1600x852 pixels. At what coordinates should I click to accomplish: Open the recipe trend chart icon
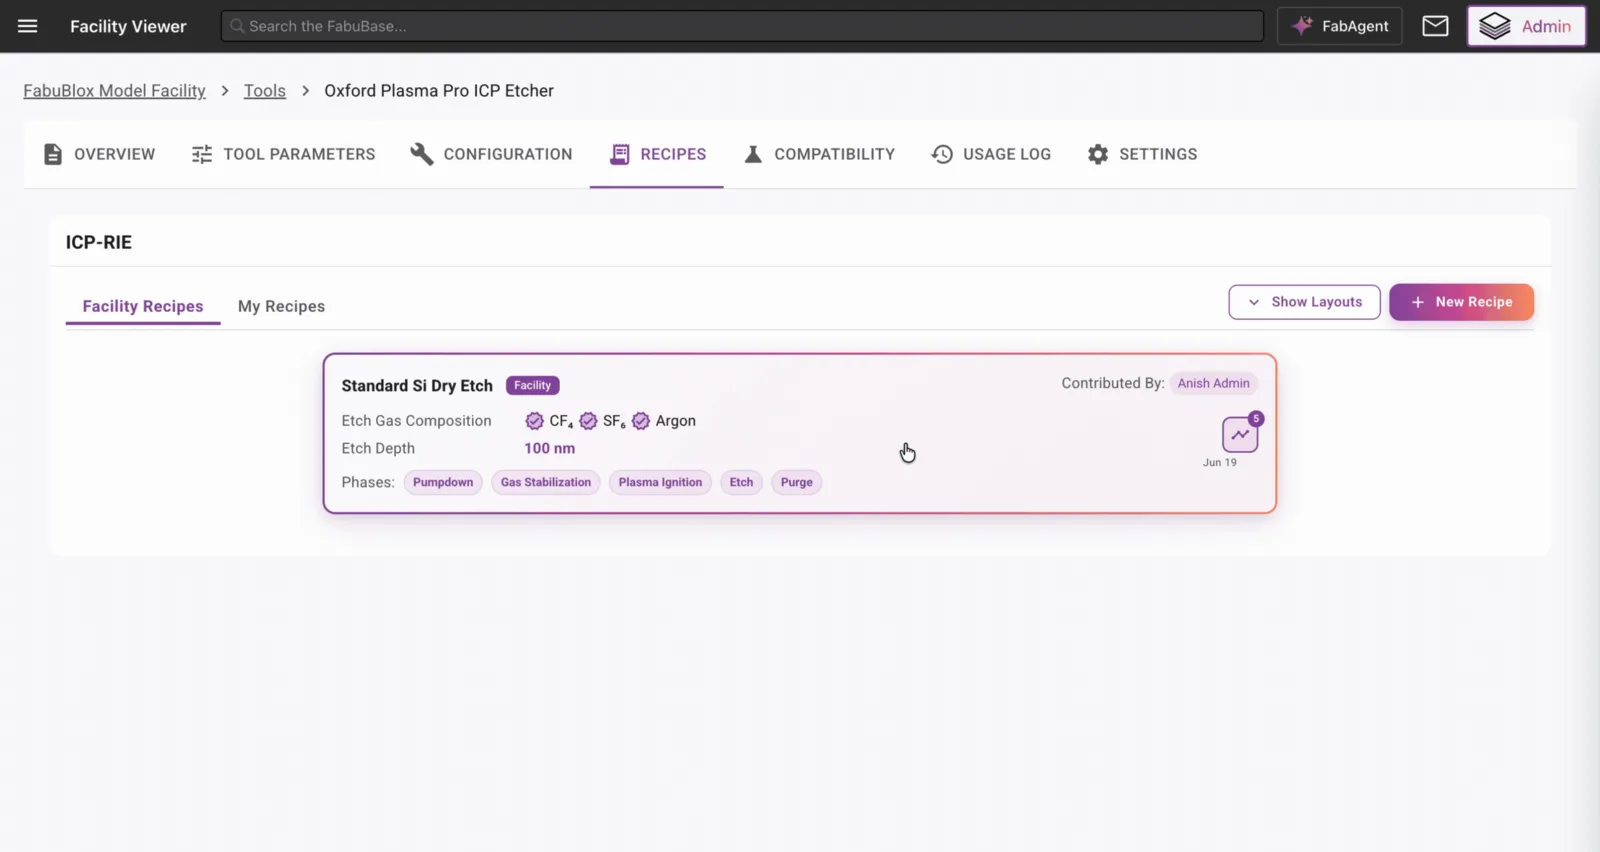click(x=1240, y=434)
